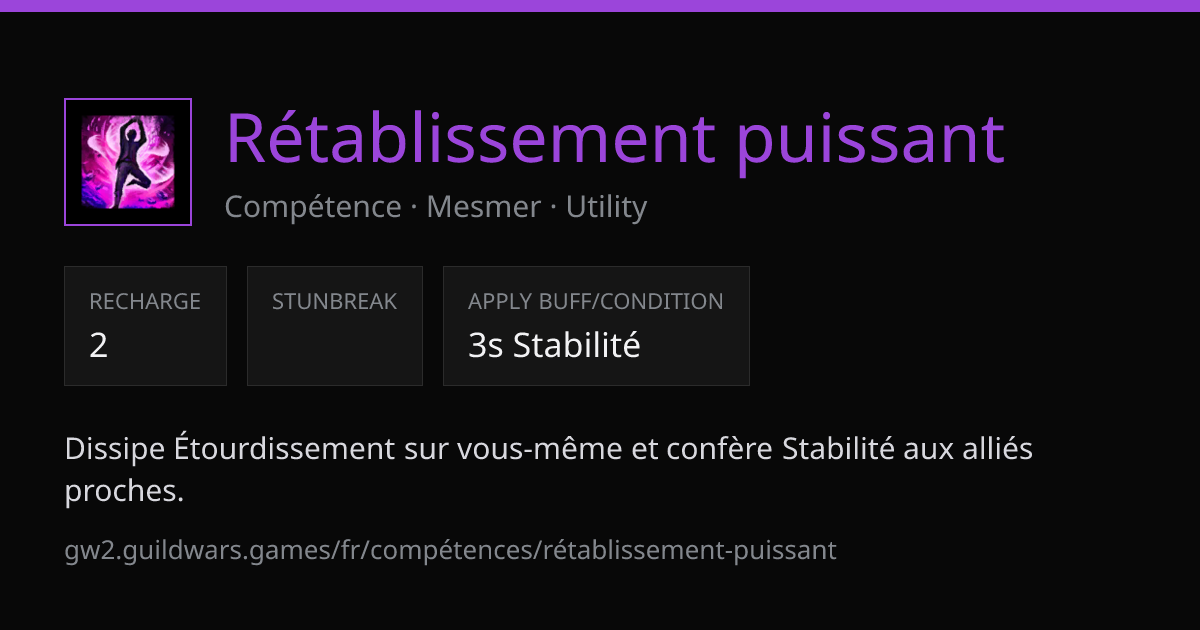Click the STUNBREAK heading text
The image size is (1200, 630).
[335, 301]
